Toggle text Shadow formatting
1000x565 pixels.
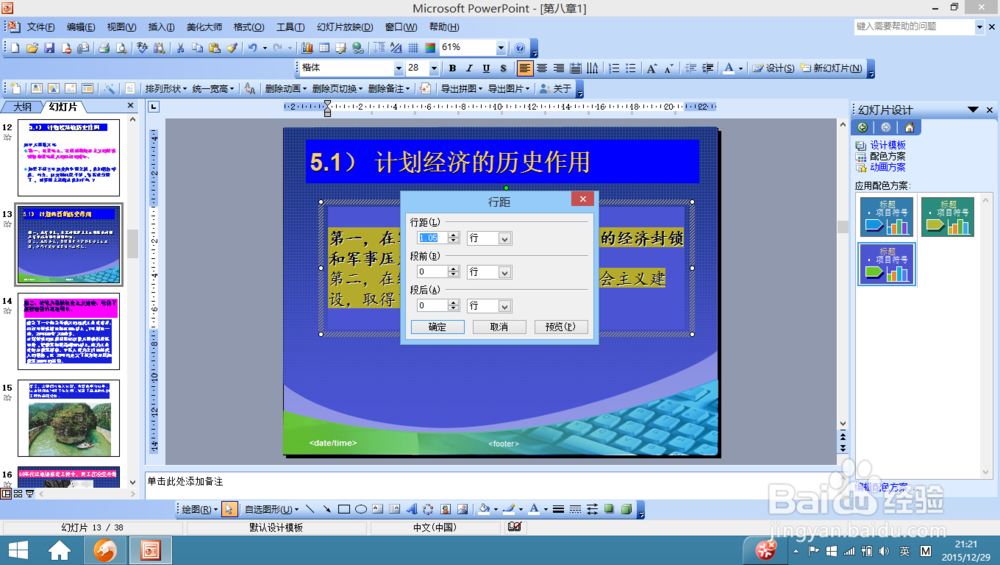[x=503, y=68]
